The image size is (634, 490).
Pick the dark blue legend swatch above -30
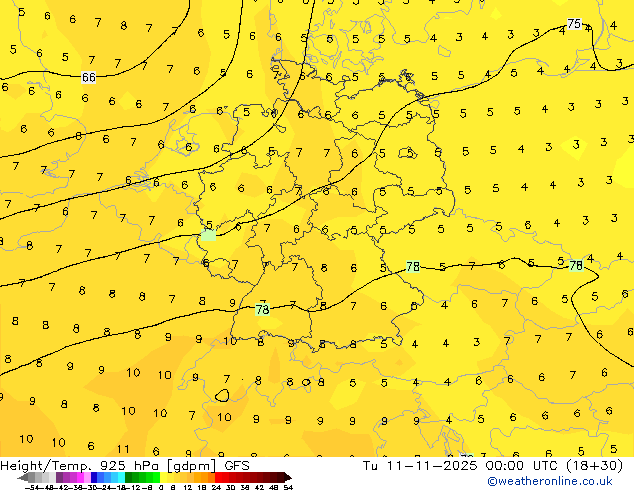pyautogui.click(x=94, y=478)
